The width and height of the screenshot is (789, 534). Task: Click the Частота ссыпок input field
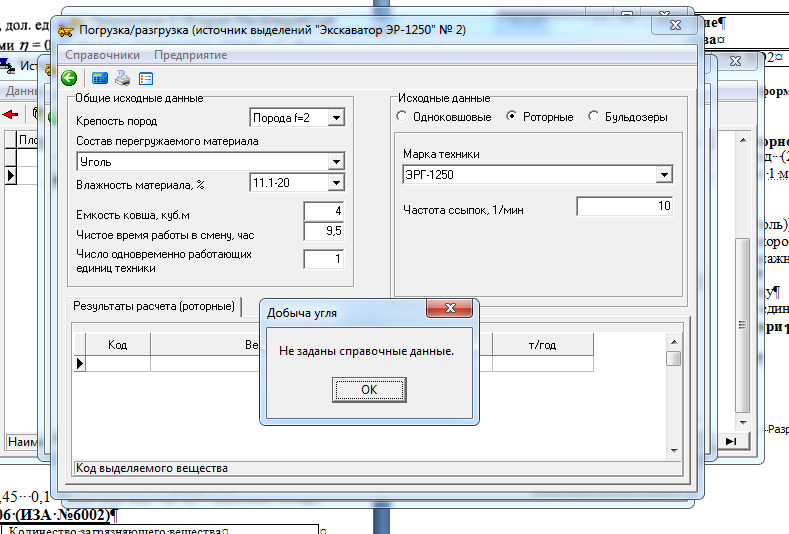pyautogui.click(x=624, y=206)
